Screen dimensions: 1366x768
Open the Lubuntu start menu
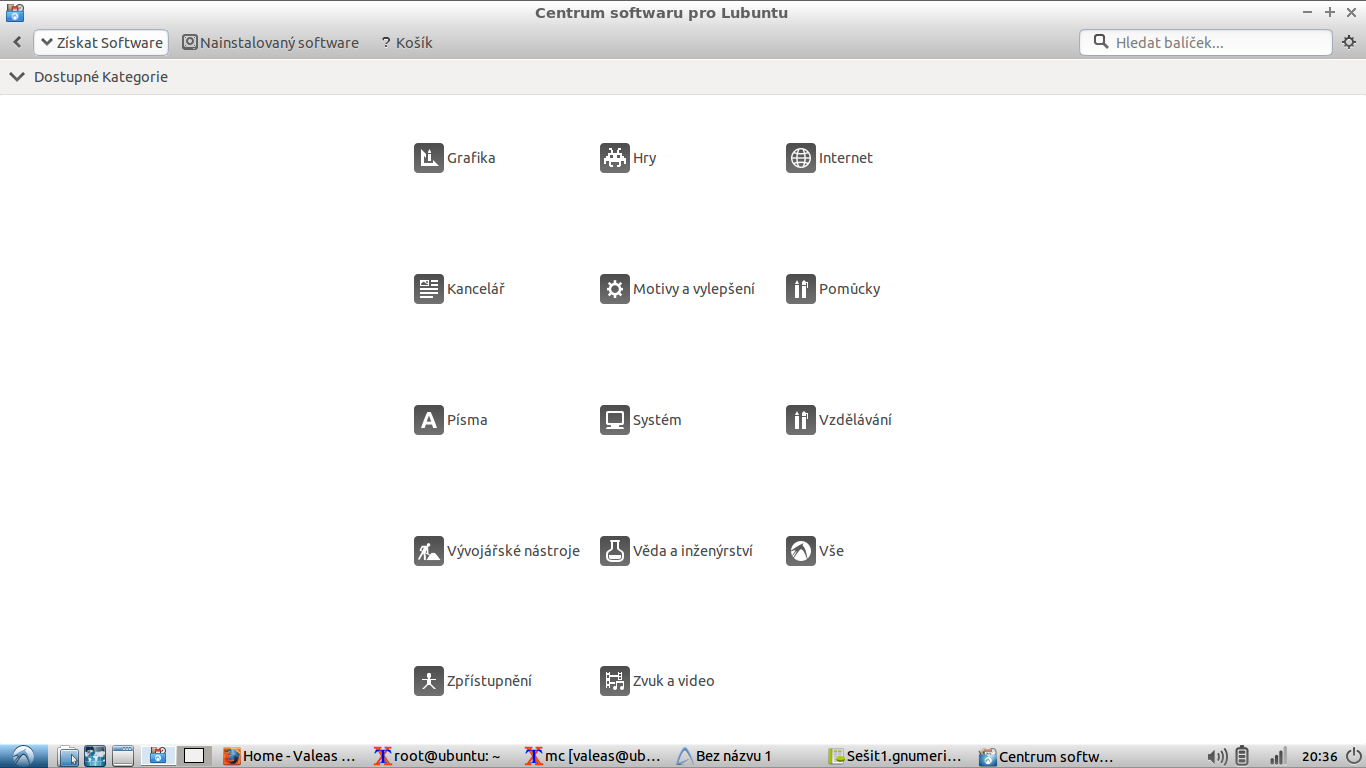pyautogui.click(x=23, y=756)
